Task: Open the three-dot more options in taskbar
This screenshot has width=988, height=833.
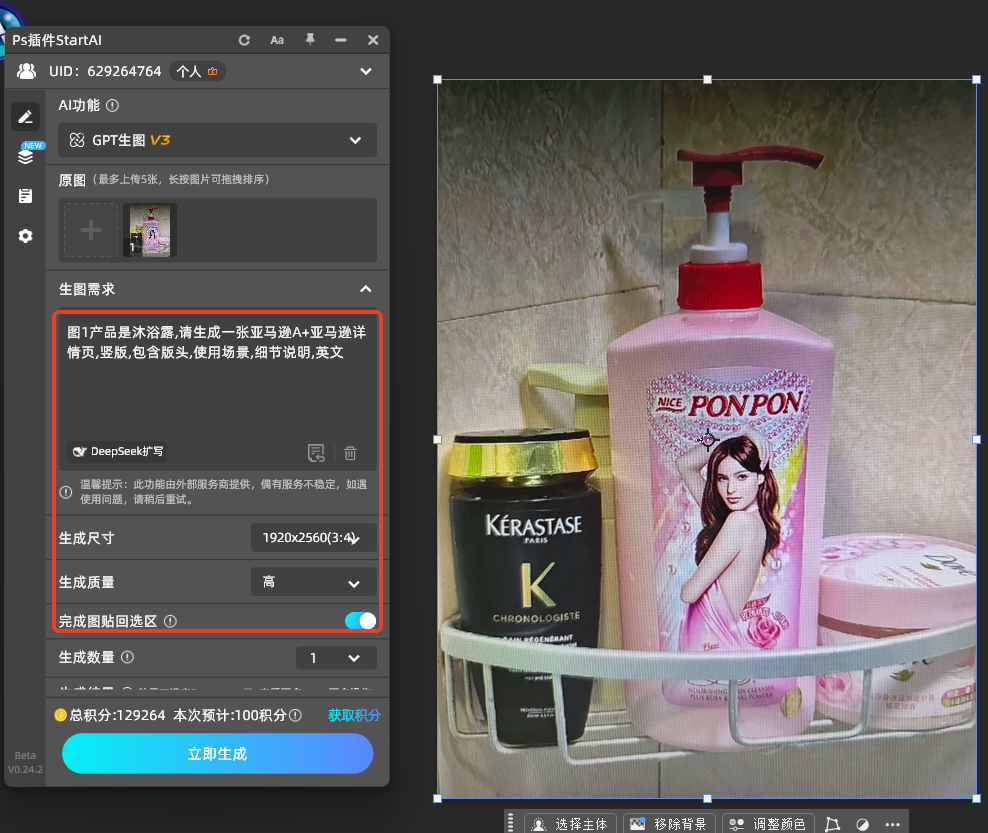Action: point(892,824)
